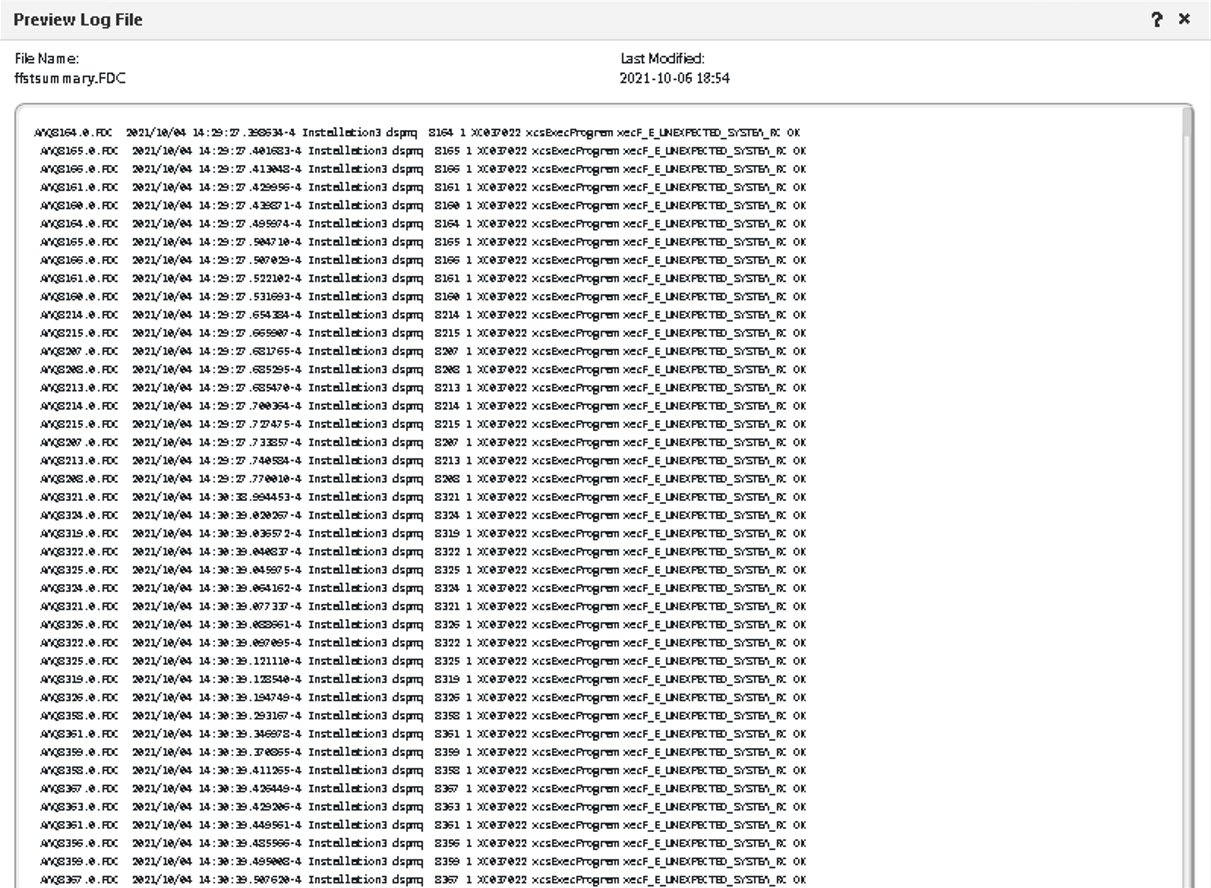
Task: Pick the row with timestamp 14:30:39.293167
Action: pos(421,715)
